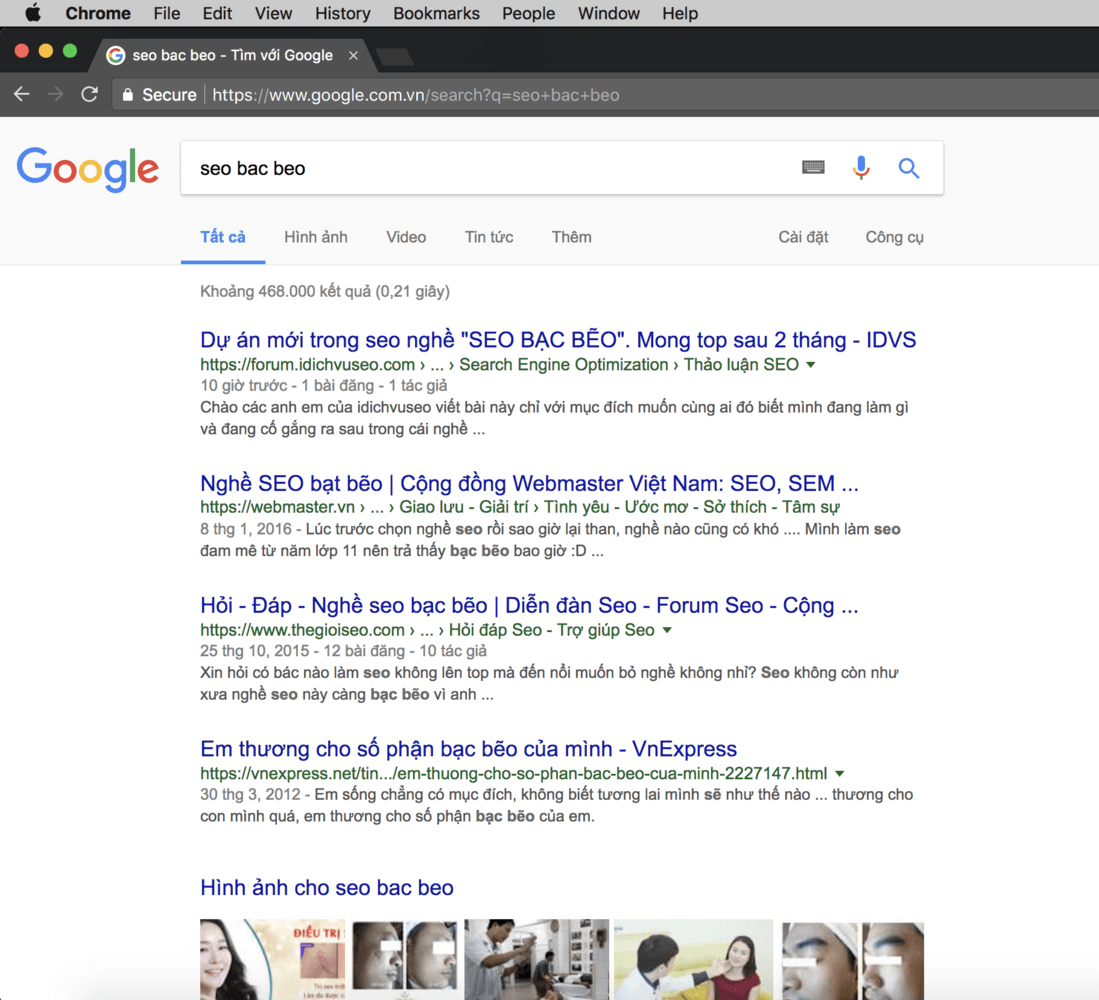
Task: Click the webmaster.vn green breadcrumb URL
Action: pyautogui.click(x=519, y=507)
